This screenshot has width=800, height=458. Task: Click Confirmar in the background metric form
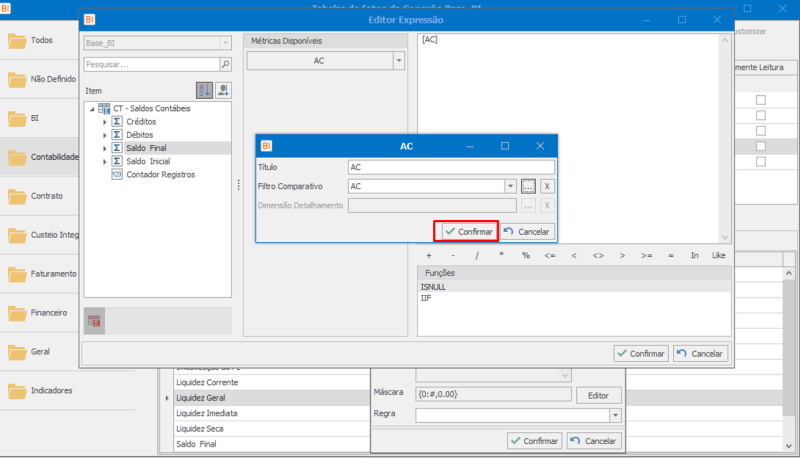534,441
